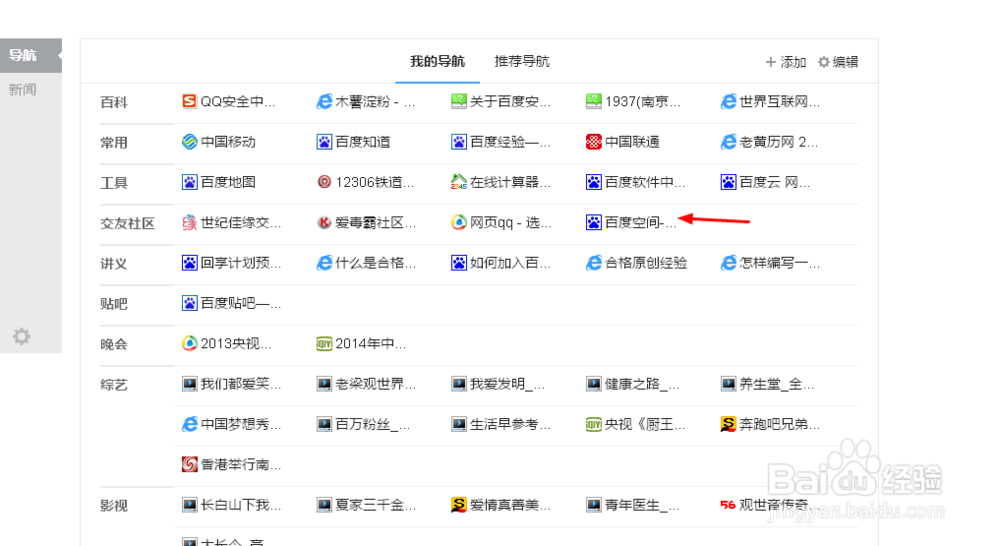Click the 2014年中 iQIYI icon
Screen dimensions: 1000x546
point(324,343)
